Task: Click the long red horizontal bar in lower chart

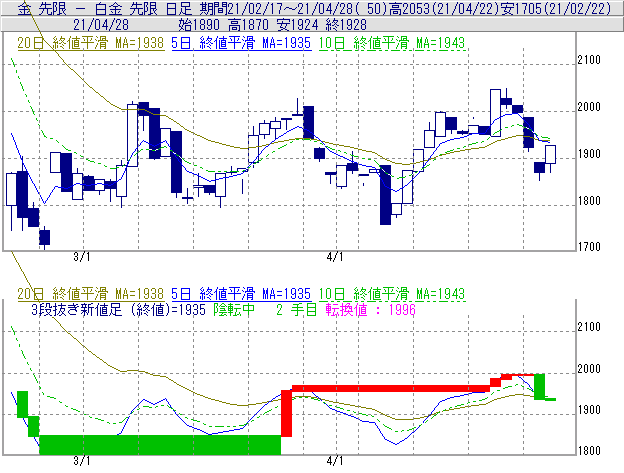Action: click(391, 389)
